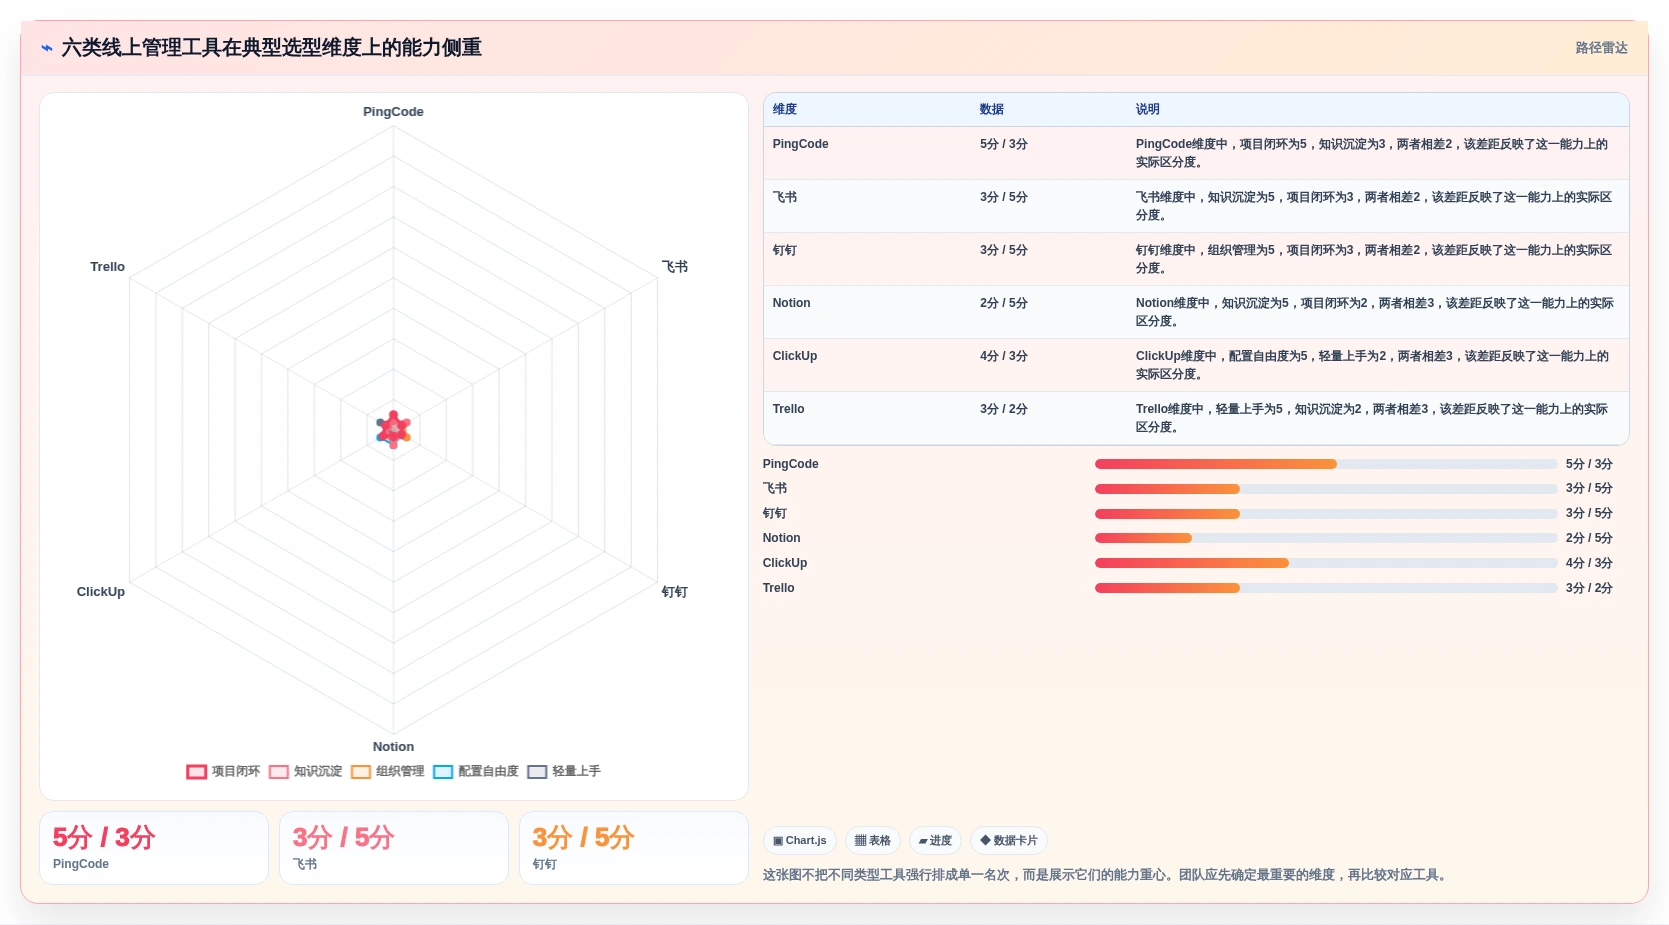
Task: Click the 2分 / 5分 cell in Notion row
Action: (1004, 303)
